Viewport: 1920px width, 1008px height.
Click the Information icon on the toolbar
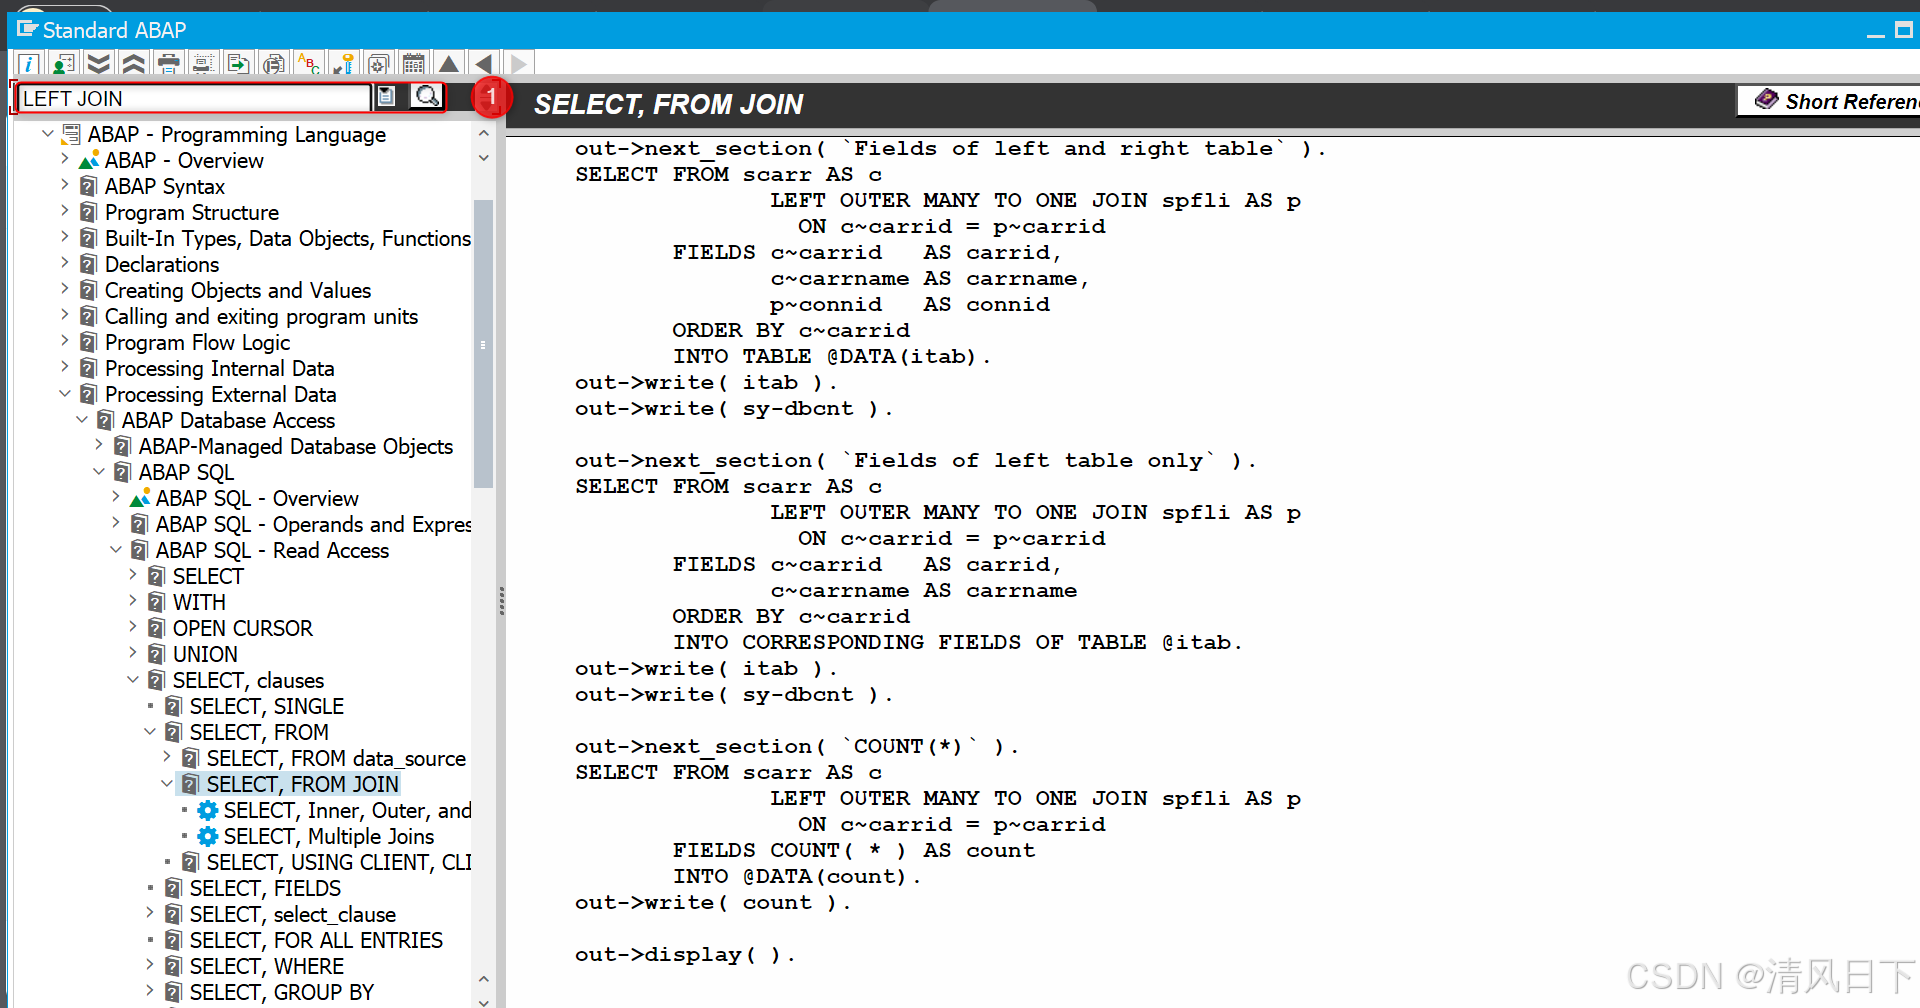(28, 63)
